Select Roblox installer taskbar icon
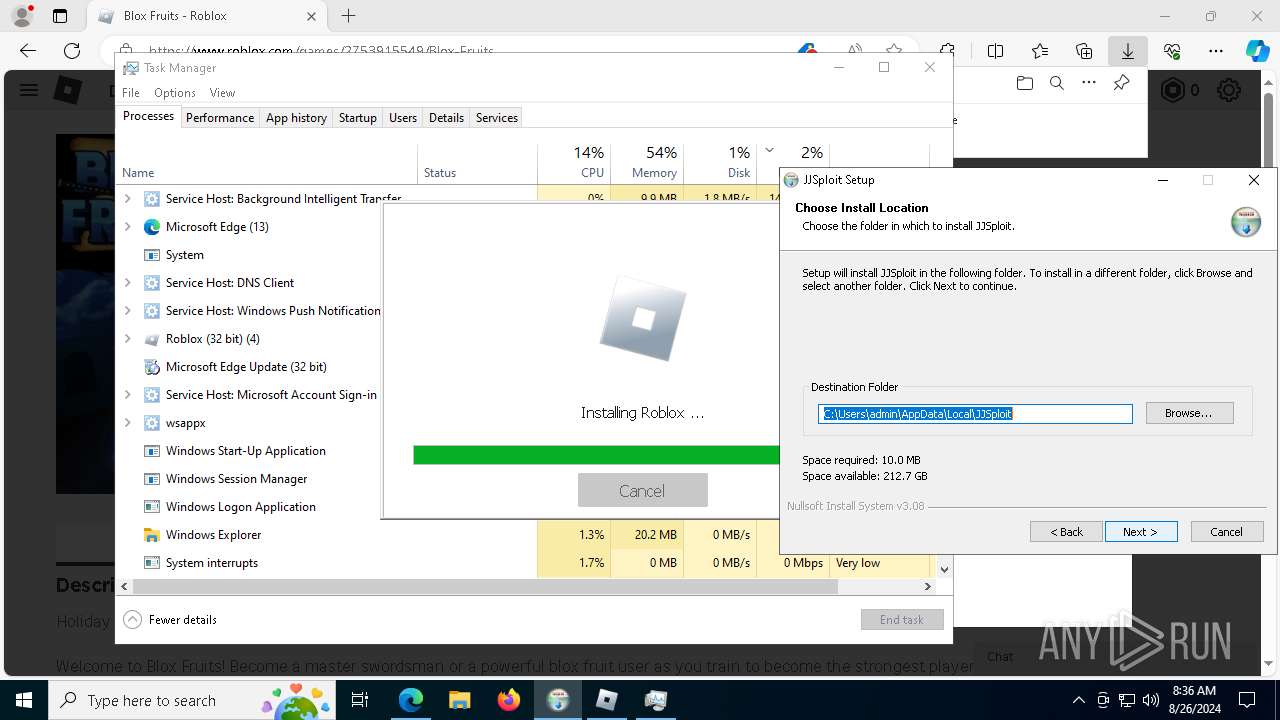 pyautogui.click(x=606, y=700)
